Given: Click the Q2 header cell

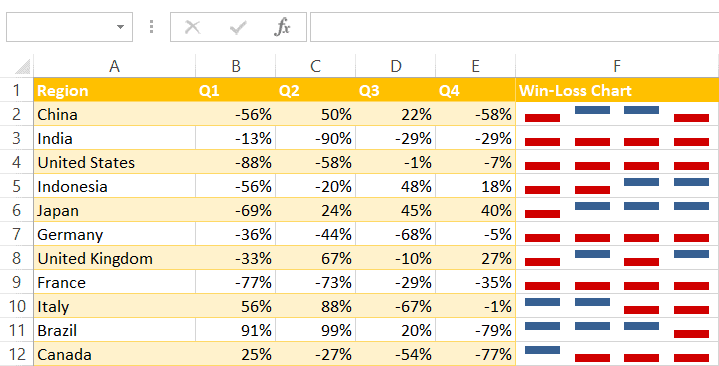Looking at the screenshot, I should pos(315,90).
